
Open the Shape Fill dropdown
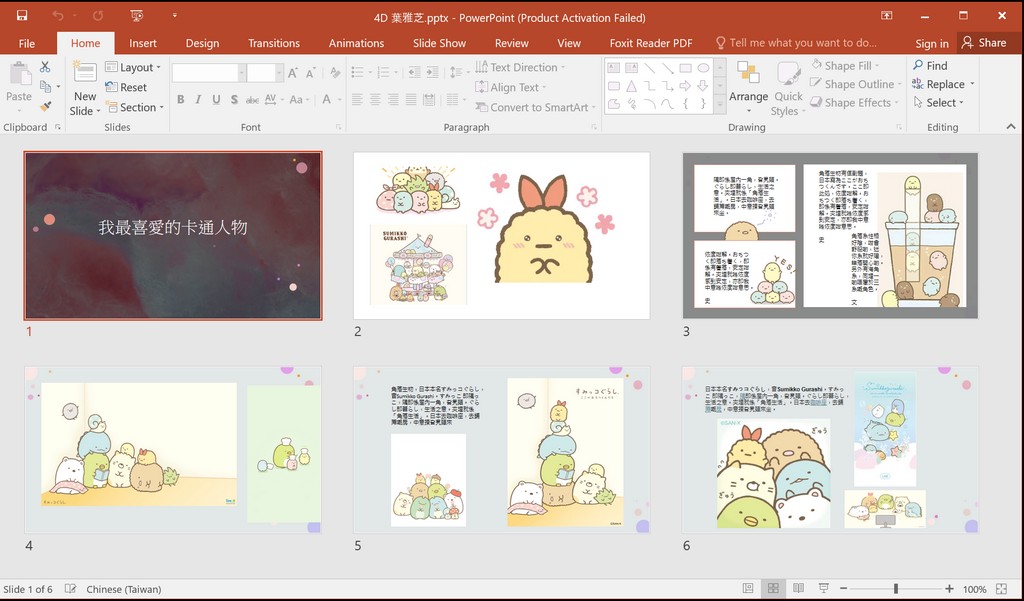click(x=845, y=65)
